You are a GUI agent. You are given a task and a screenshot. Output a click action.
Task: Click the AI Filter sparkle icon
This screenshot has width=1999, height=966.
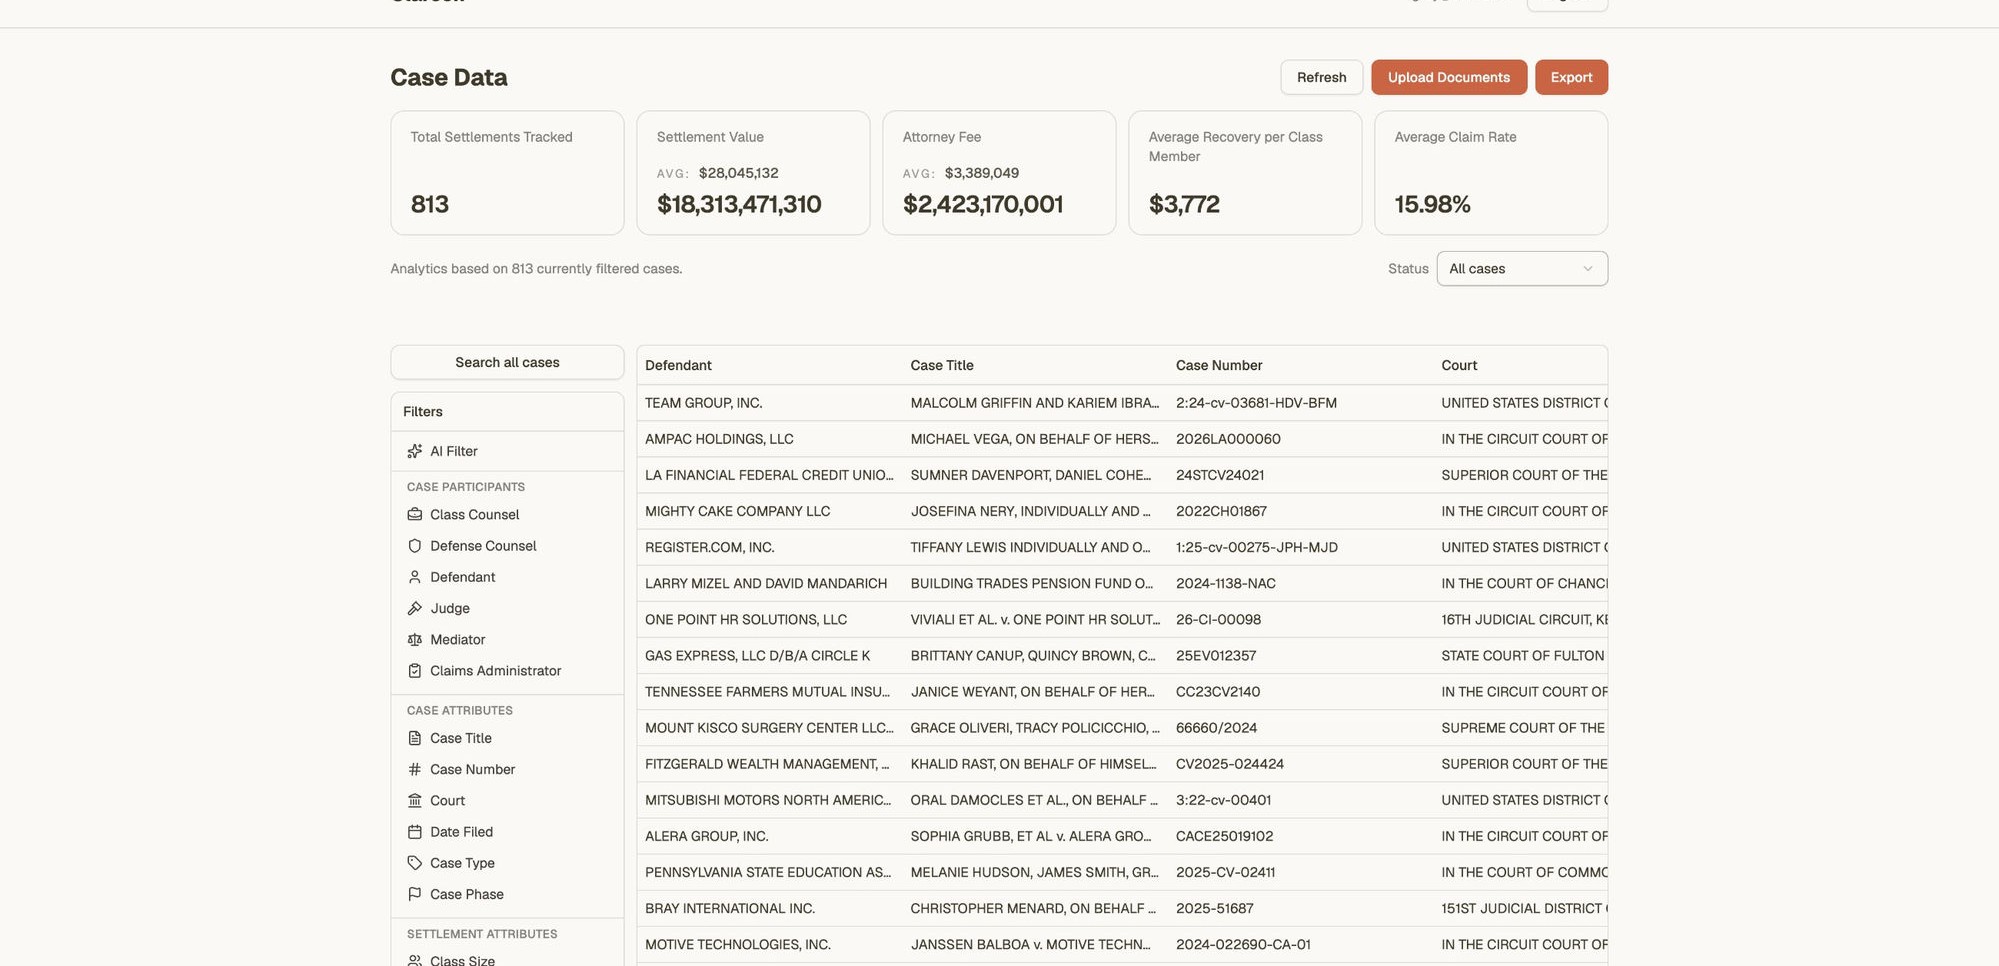[x=414, y=451]
